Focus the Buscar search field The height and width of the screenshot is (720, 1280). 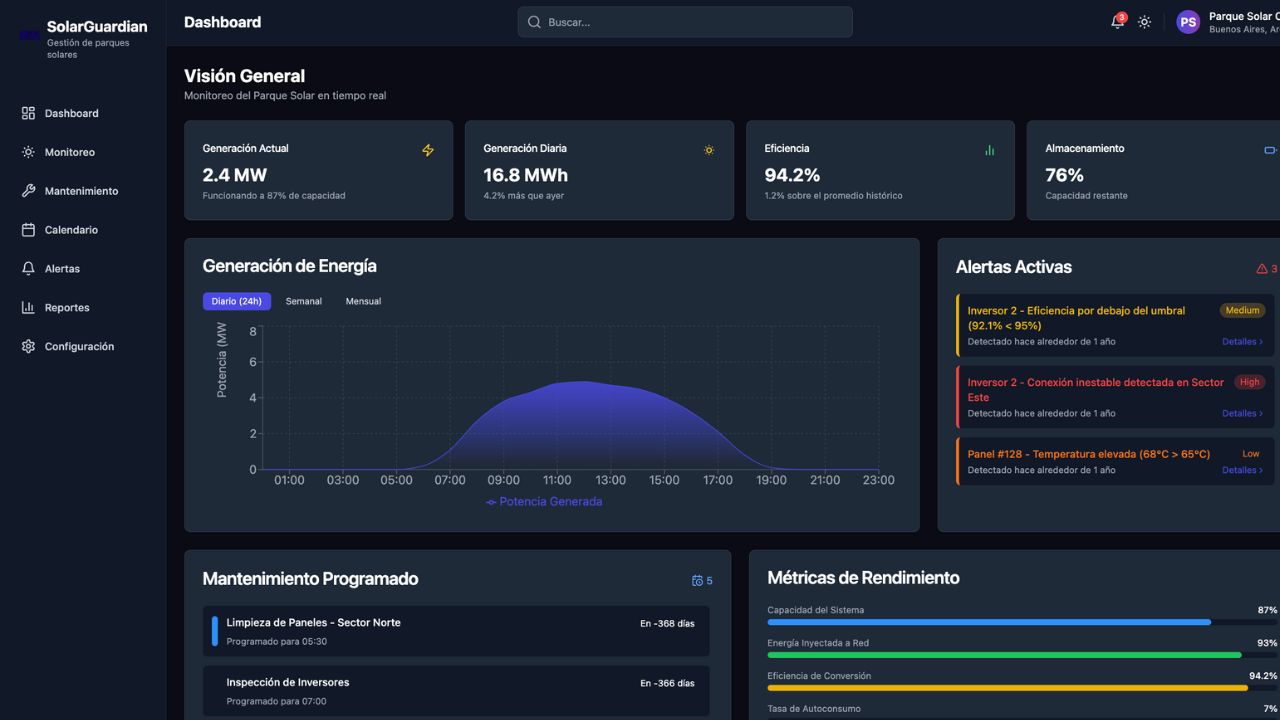[x=685, y=22]
